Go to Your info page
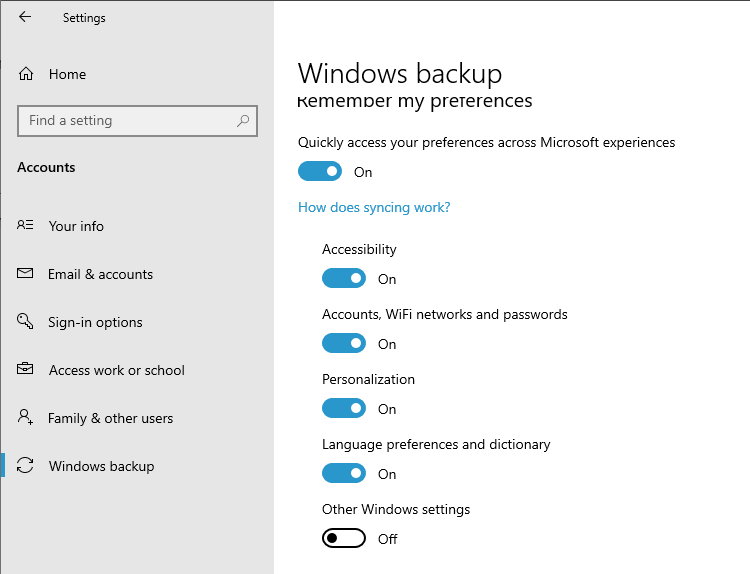 (137, 226)
